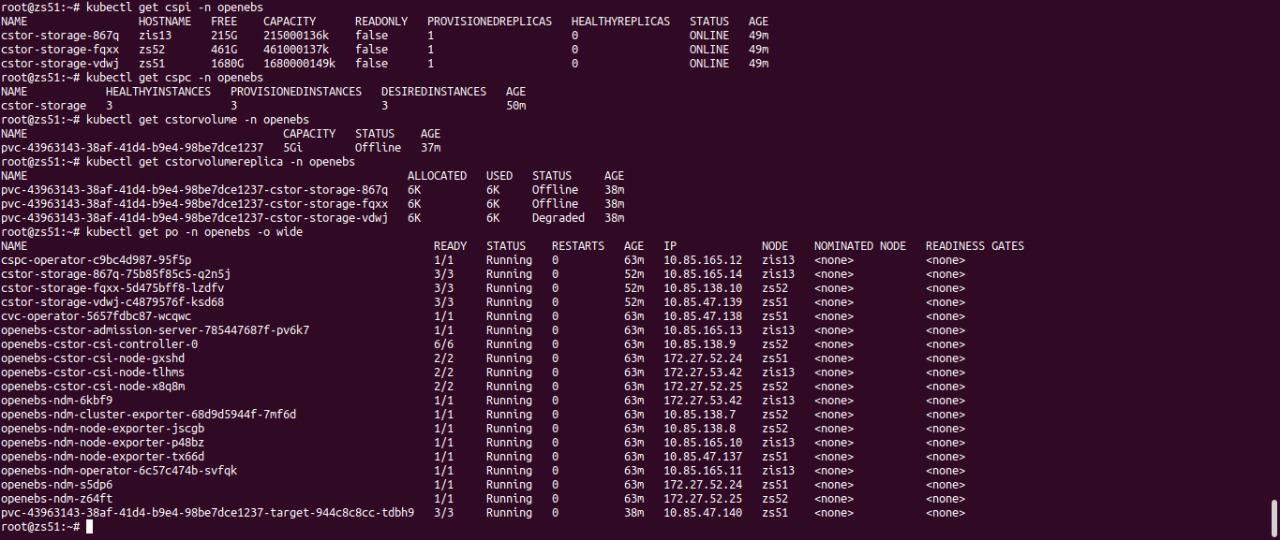1280x540 pixels.
Task: Click pod cstor-storage-vdwj-c4879576f-ksd68
Action: pos(113,301)
